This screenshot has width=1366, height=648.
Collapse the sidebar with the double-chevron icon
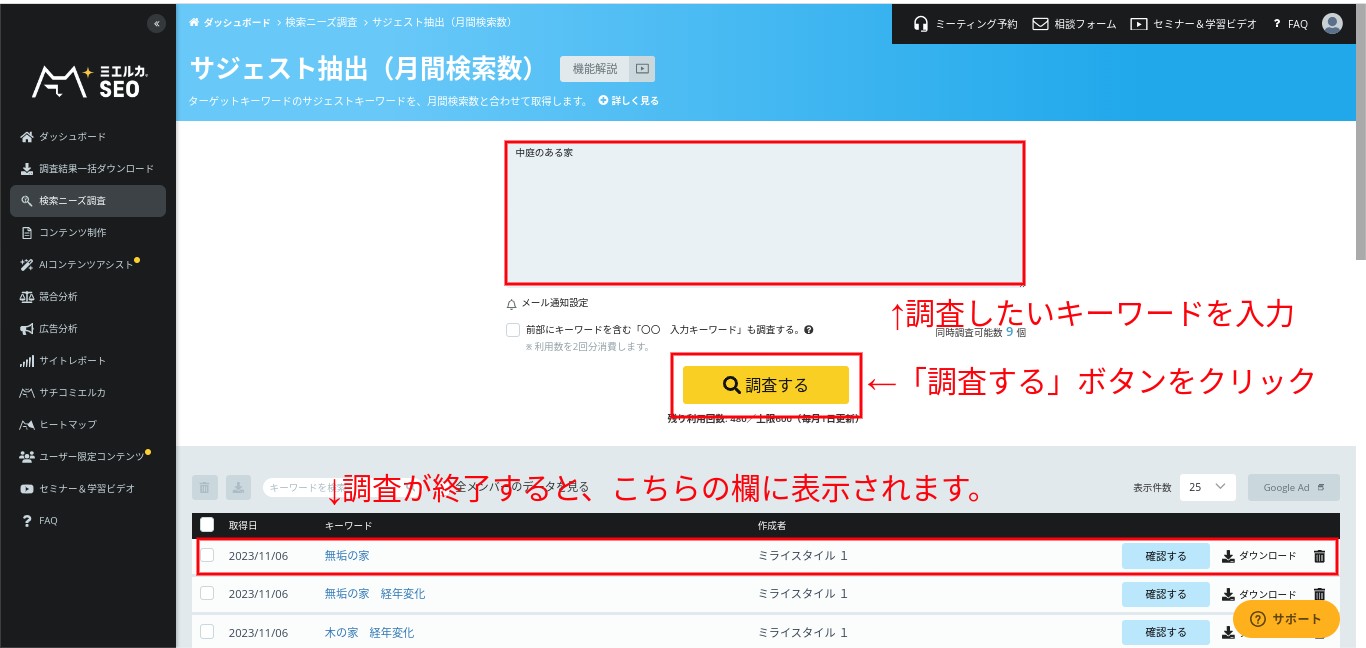pyautogui.click(x=156, y=24)
